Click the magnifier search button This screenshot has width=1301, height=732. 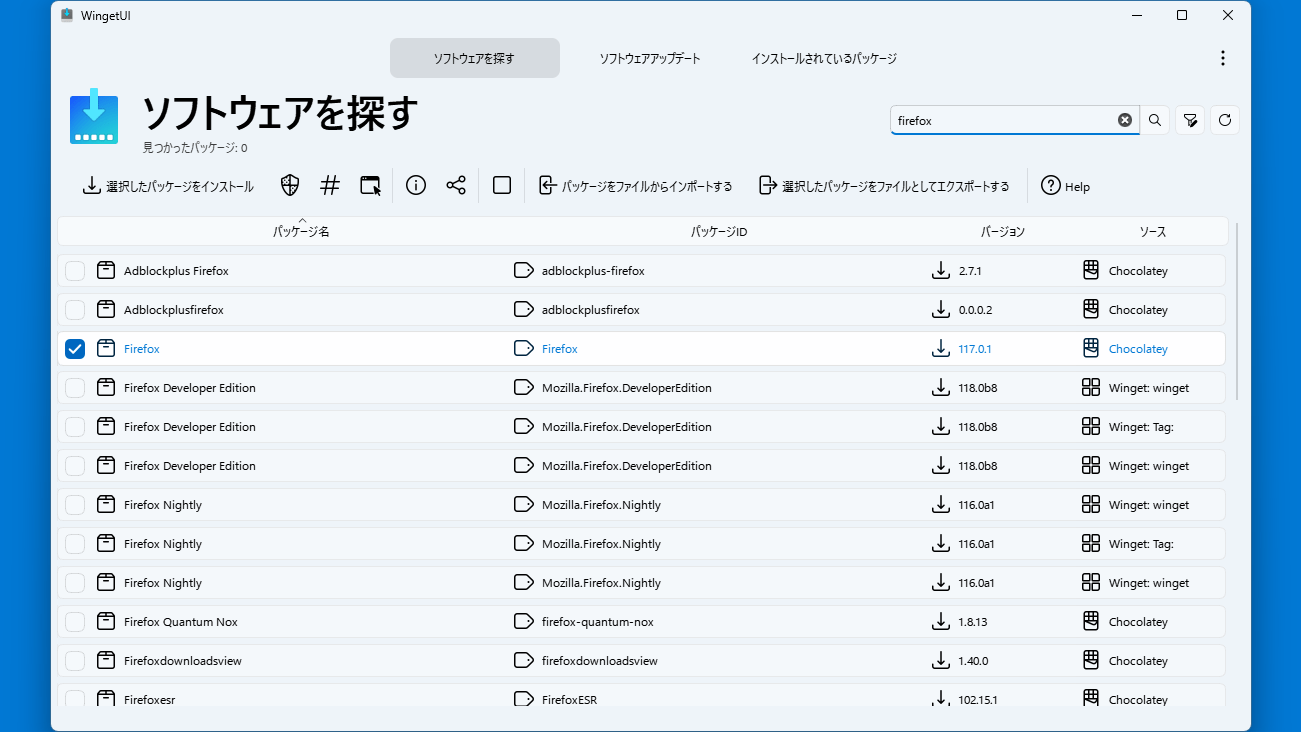click(x=1154, y=120)
